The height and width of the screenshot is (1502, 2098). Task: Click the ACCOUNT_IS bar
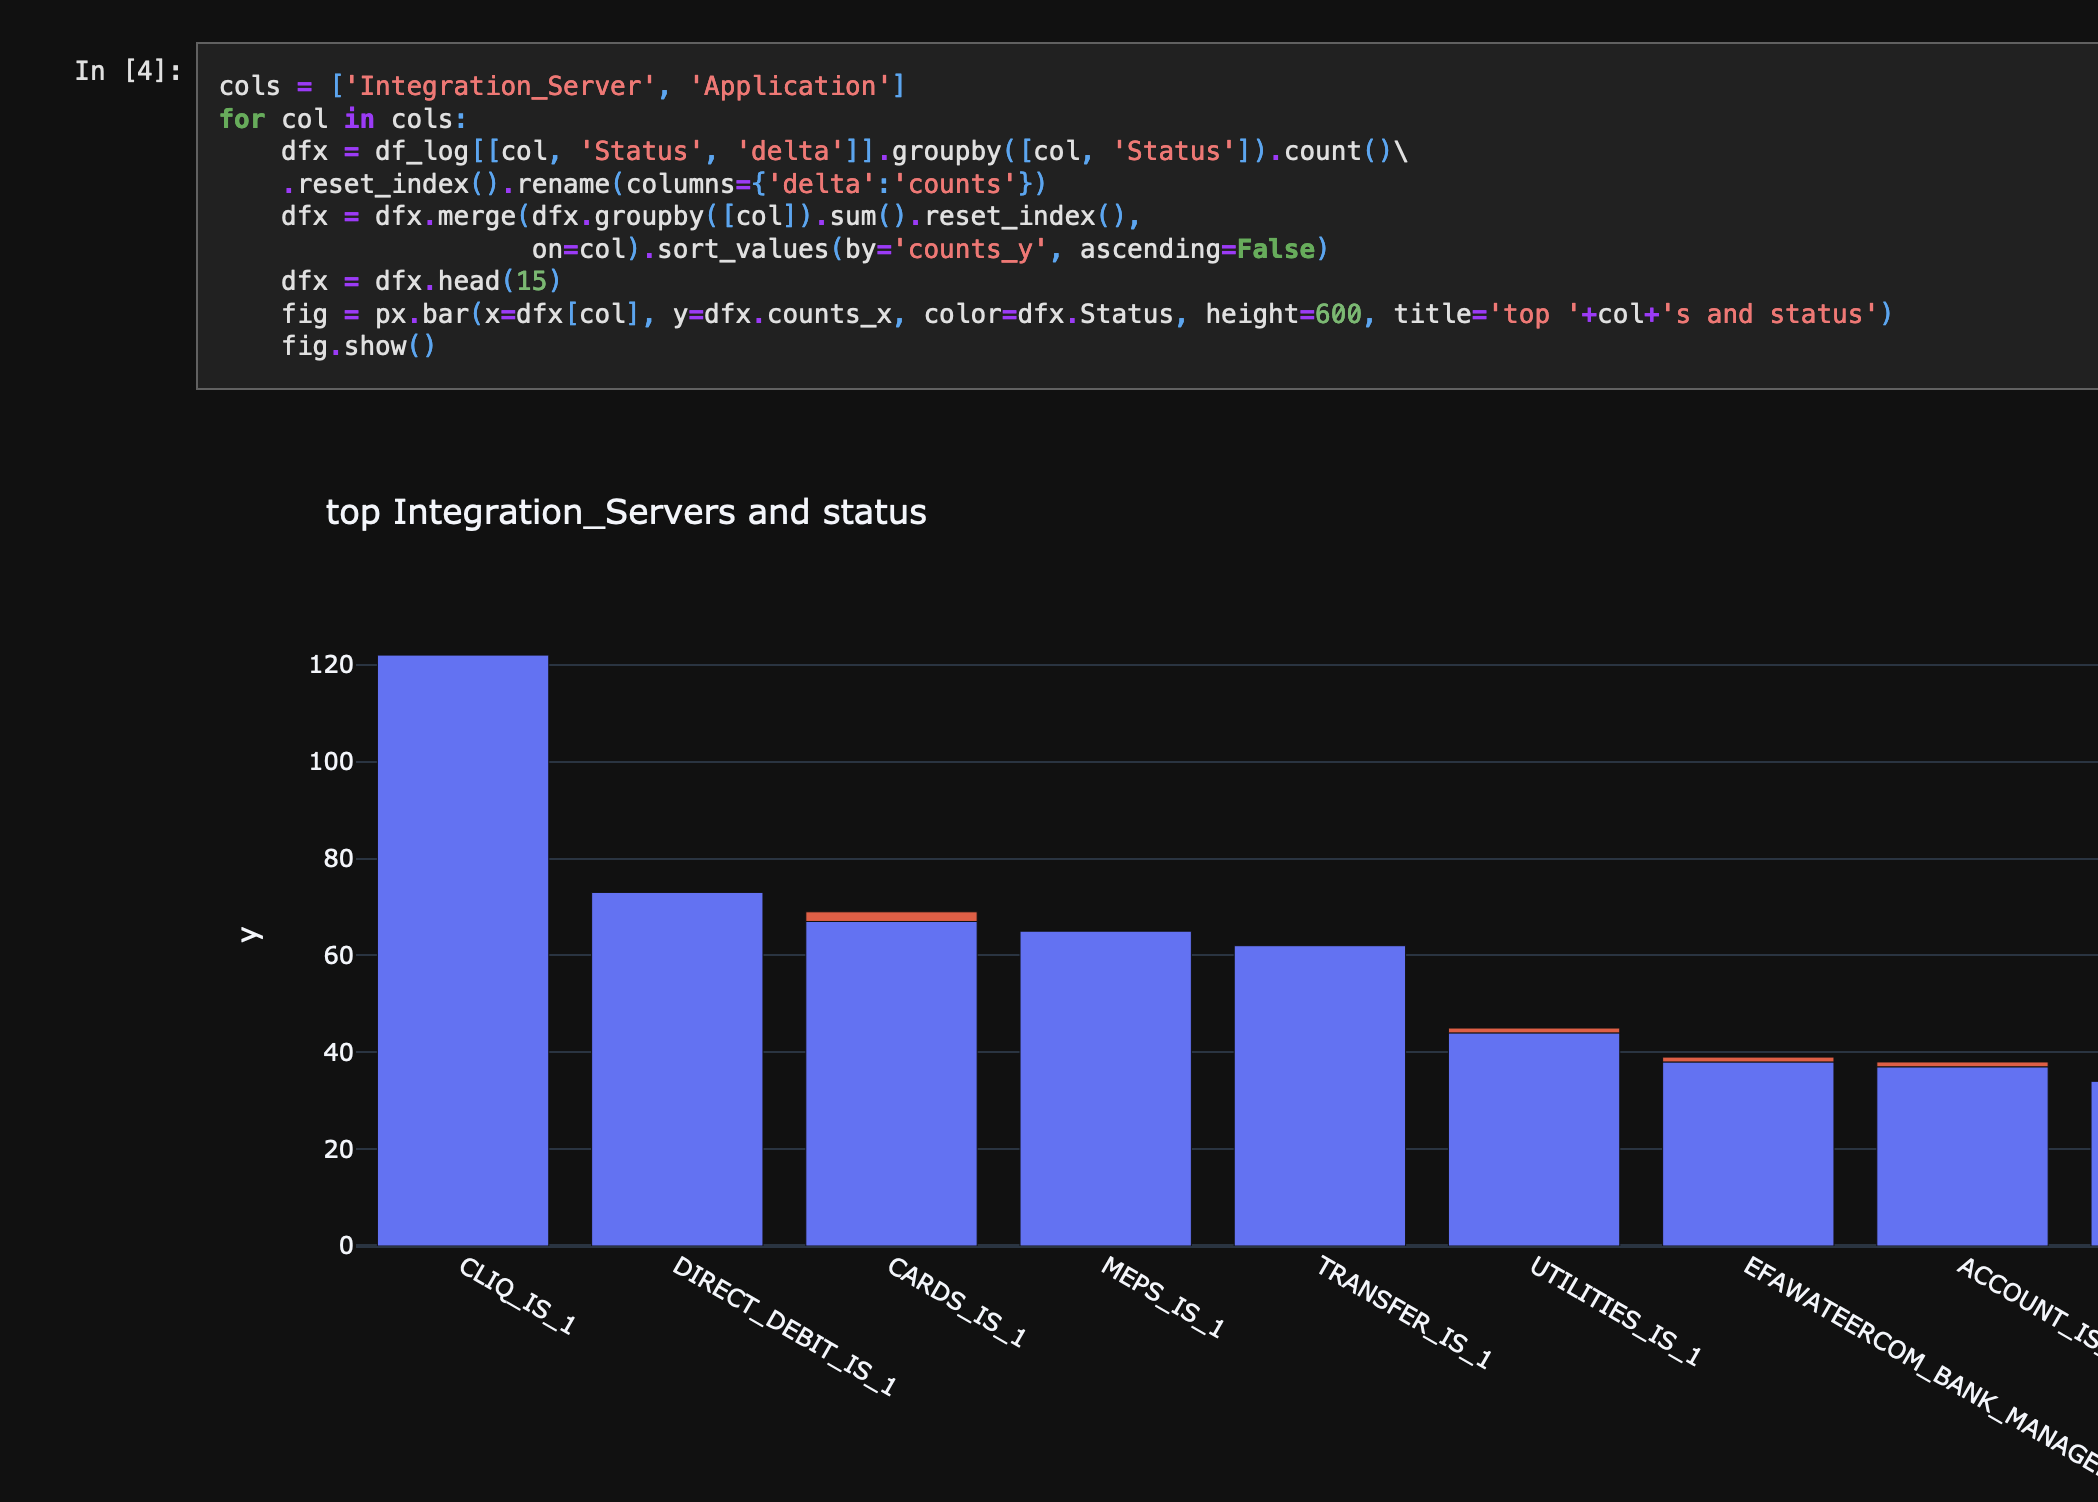[1961, 1156]
